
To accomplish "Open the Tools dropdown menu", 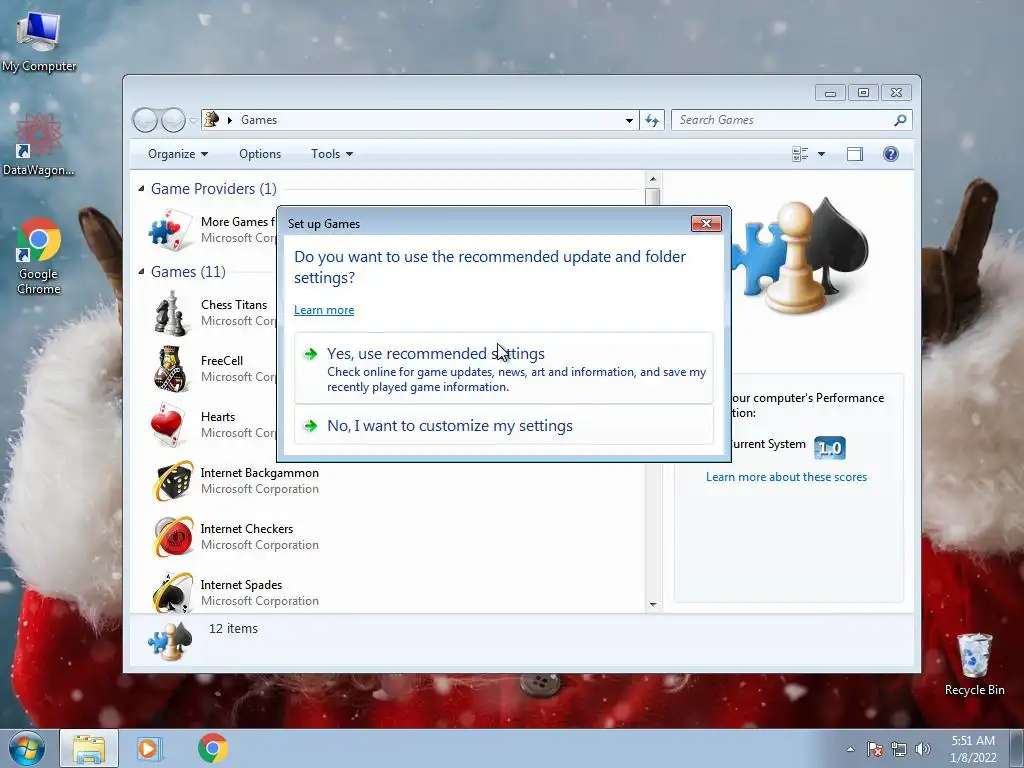I will pyautogui.click(x=332, y=154).
